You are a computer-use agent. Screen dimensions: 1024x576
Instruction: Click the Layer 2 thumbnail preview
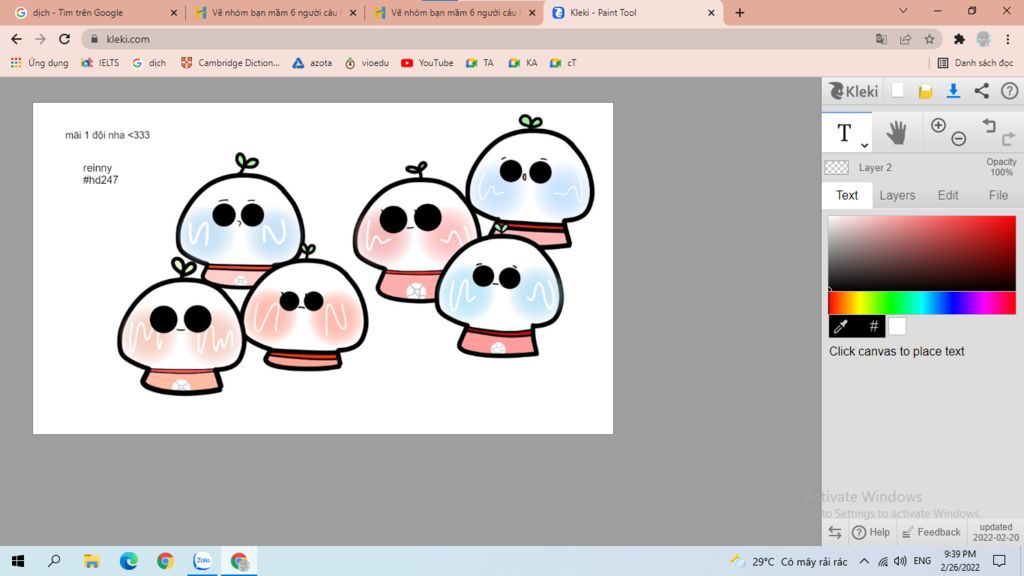837,168
